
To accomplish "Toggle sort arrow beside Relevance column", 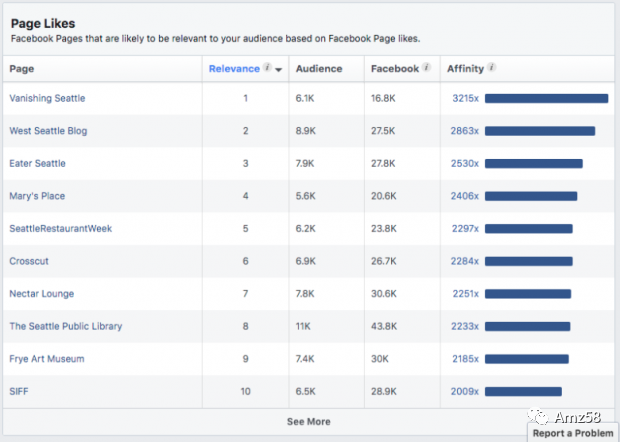I will (278, 70).
